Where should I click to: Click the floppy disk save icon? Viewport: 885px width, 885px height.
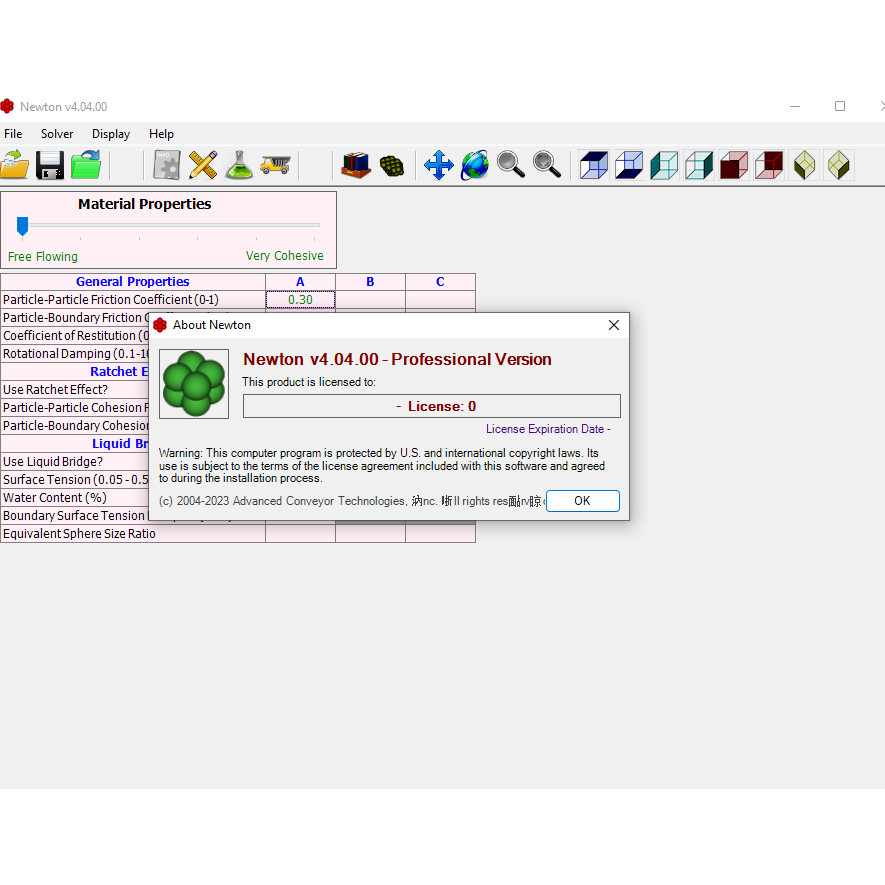(x=50, y=165)
